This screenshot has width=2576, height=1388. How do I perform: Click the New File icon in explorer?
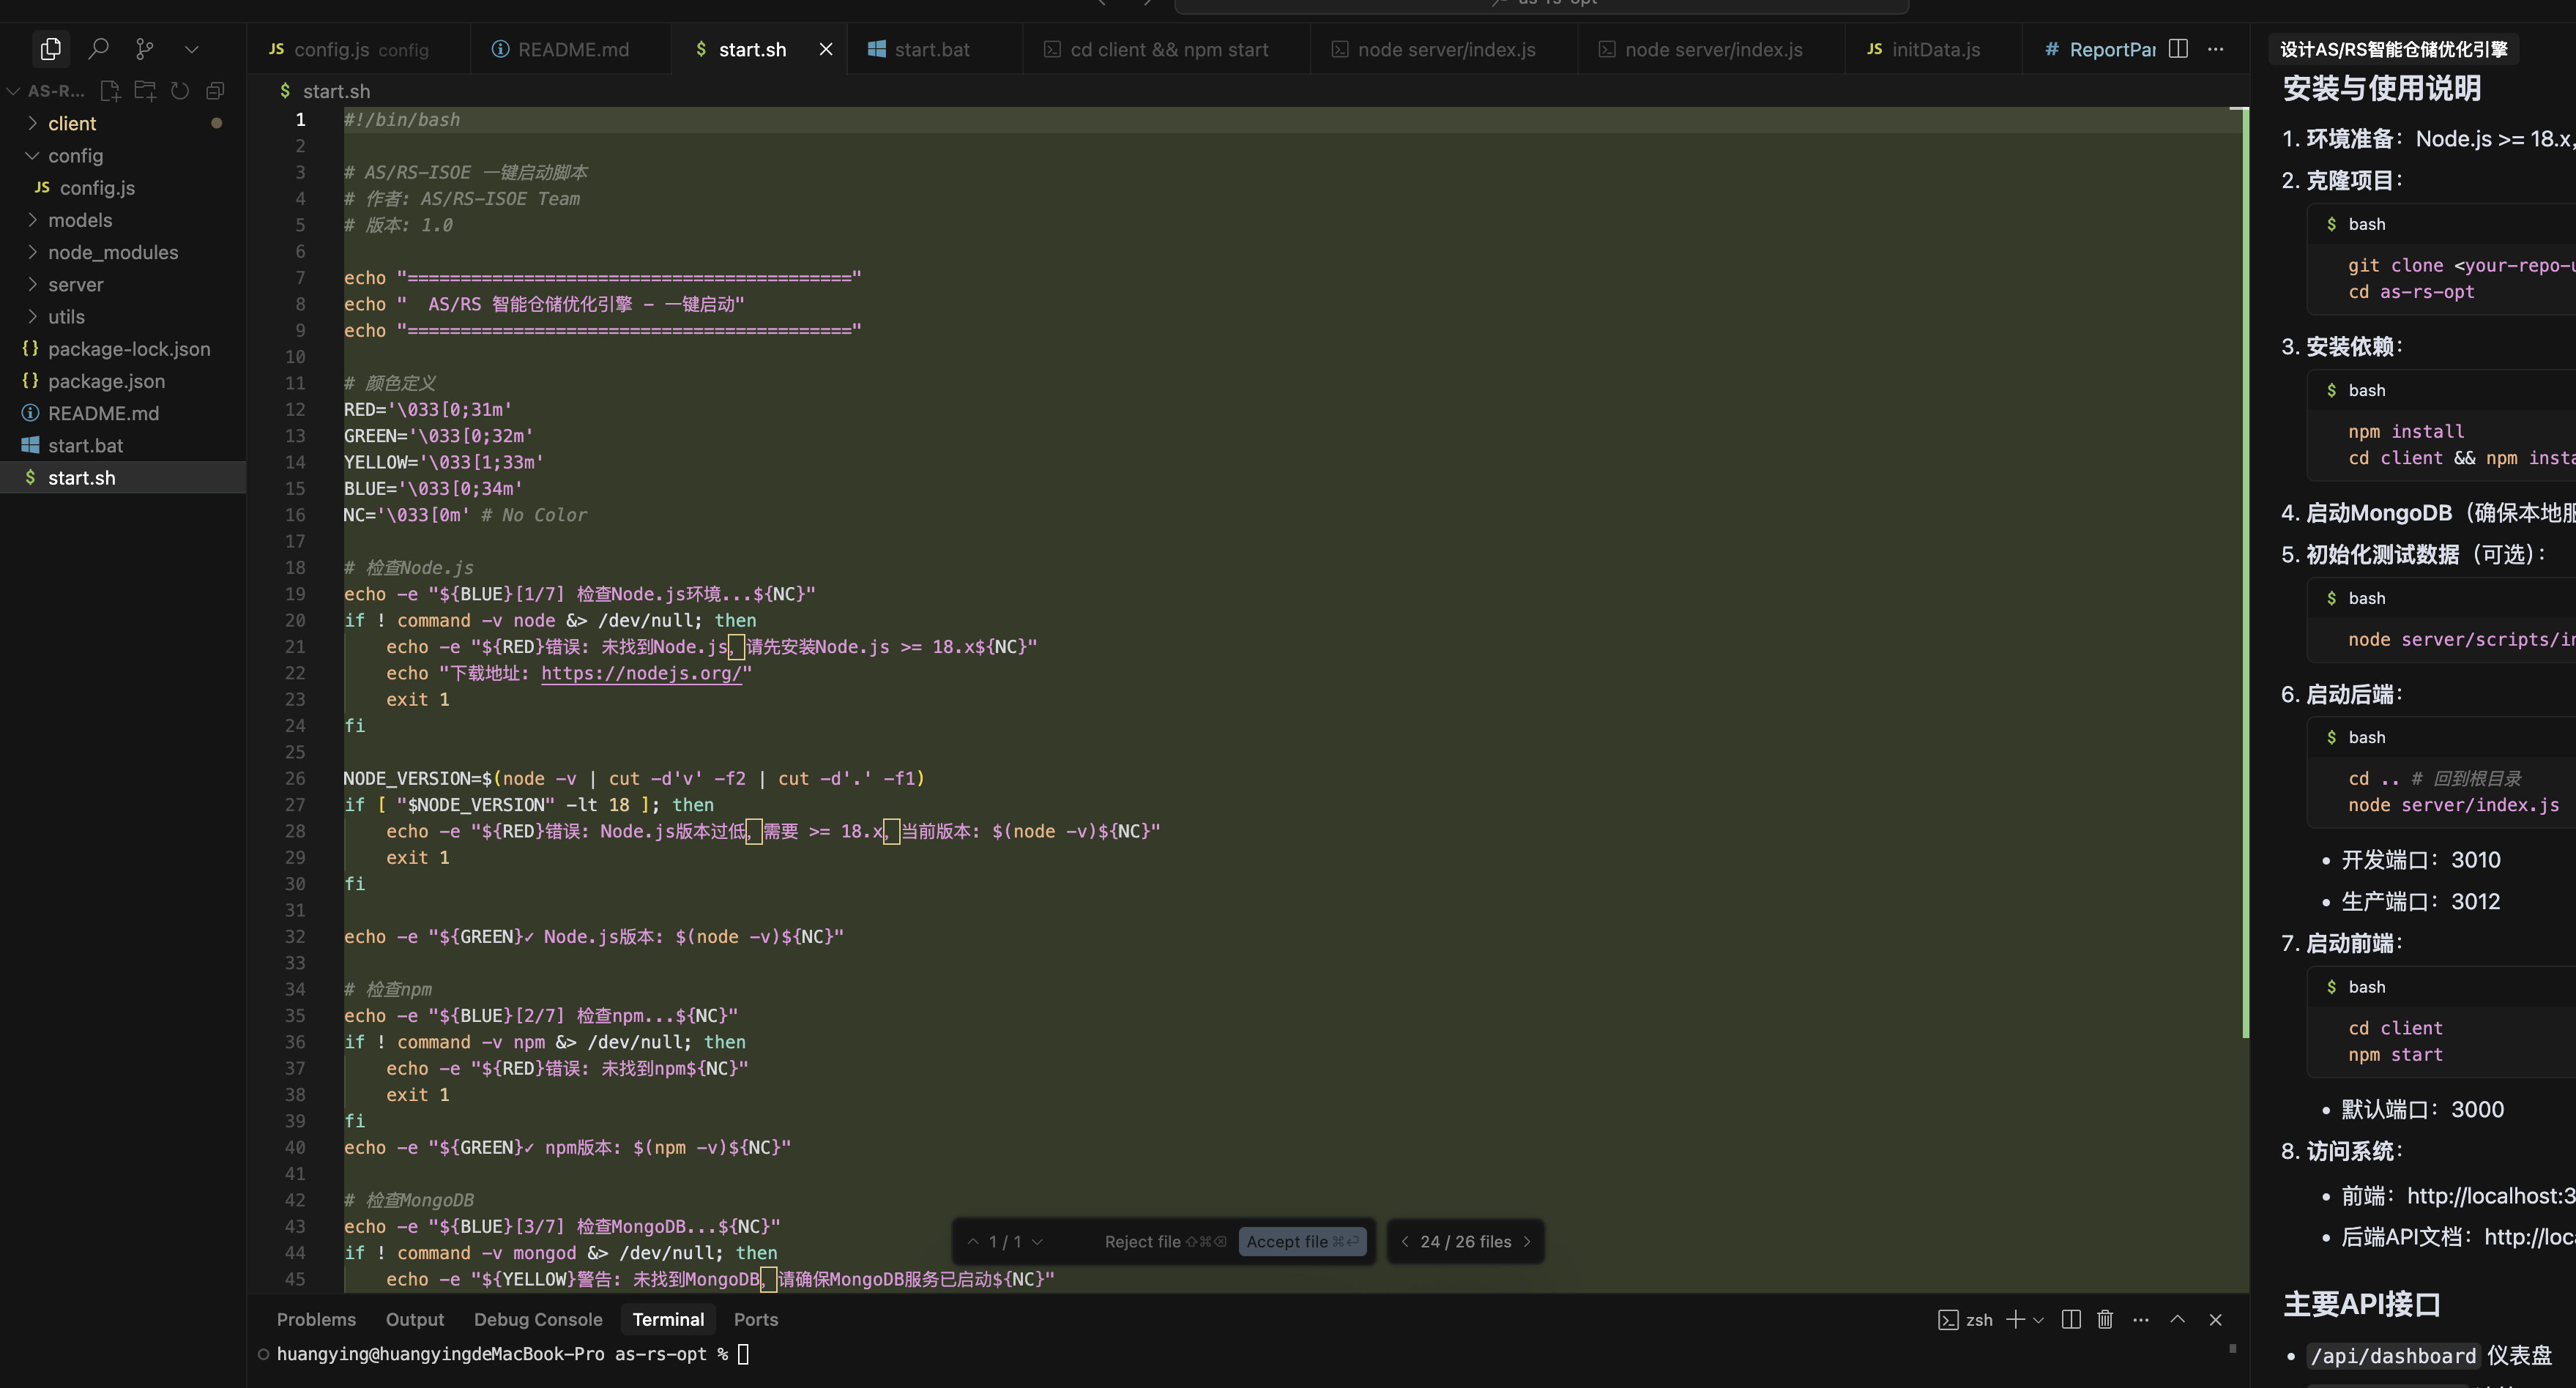[x=110, y=91]
